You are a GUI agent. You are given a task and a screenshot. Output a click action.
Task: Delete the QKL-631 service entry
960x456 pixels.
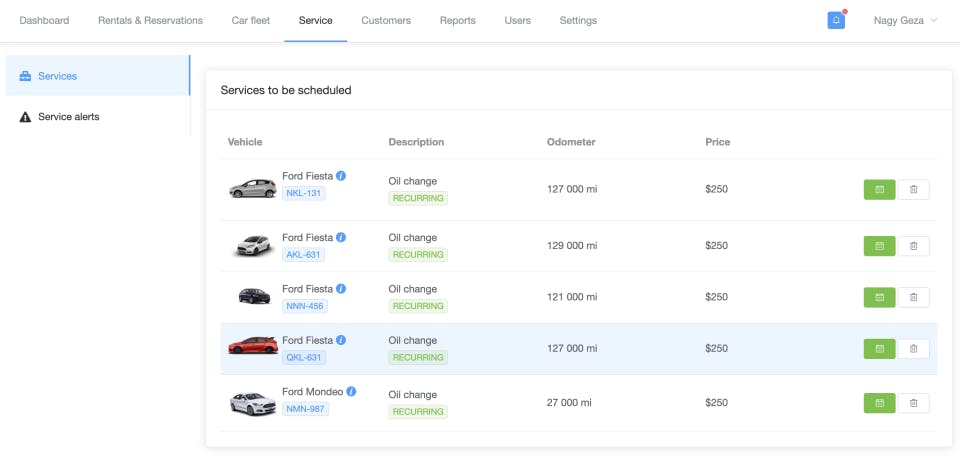click(x=913, y=349)
